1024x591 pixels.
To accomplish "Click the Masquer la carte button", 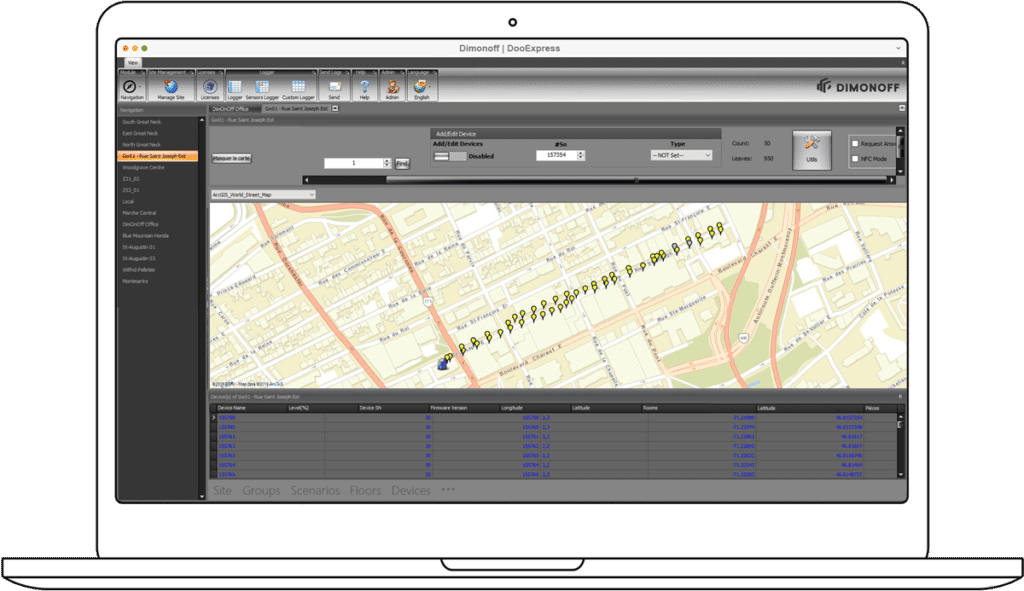I will point(232,158).
